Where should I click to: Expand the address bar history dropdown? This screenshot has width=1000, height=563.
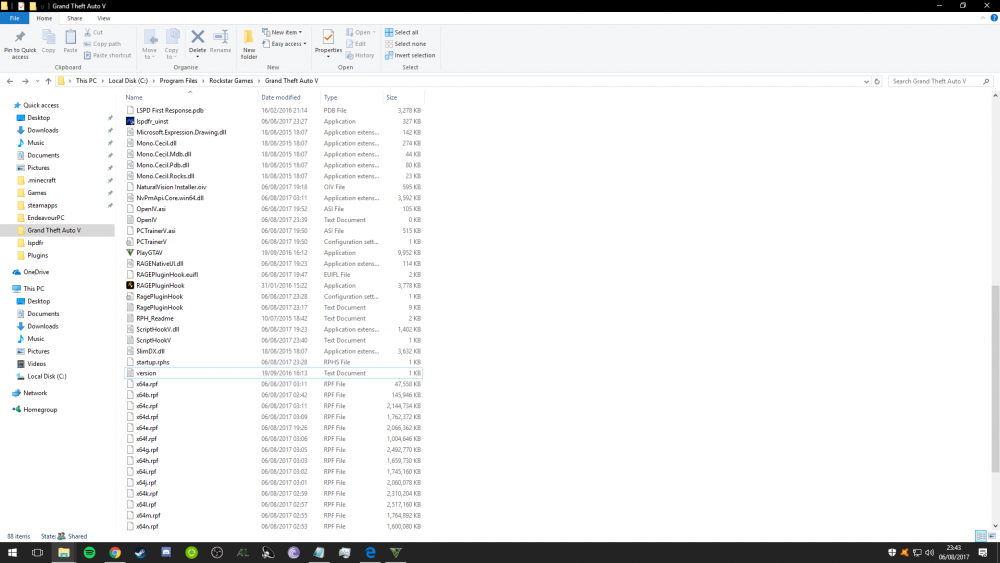click(x=866, y=82)
